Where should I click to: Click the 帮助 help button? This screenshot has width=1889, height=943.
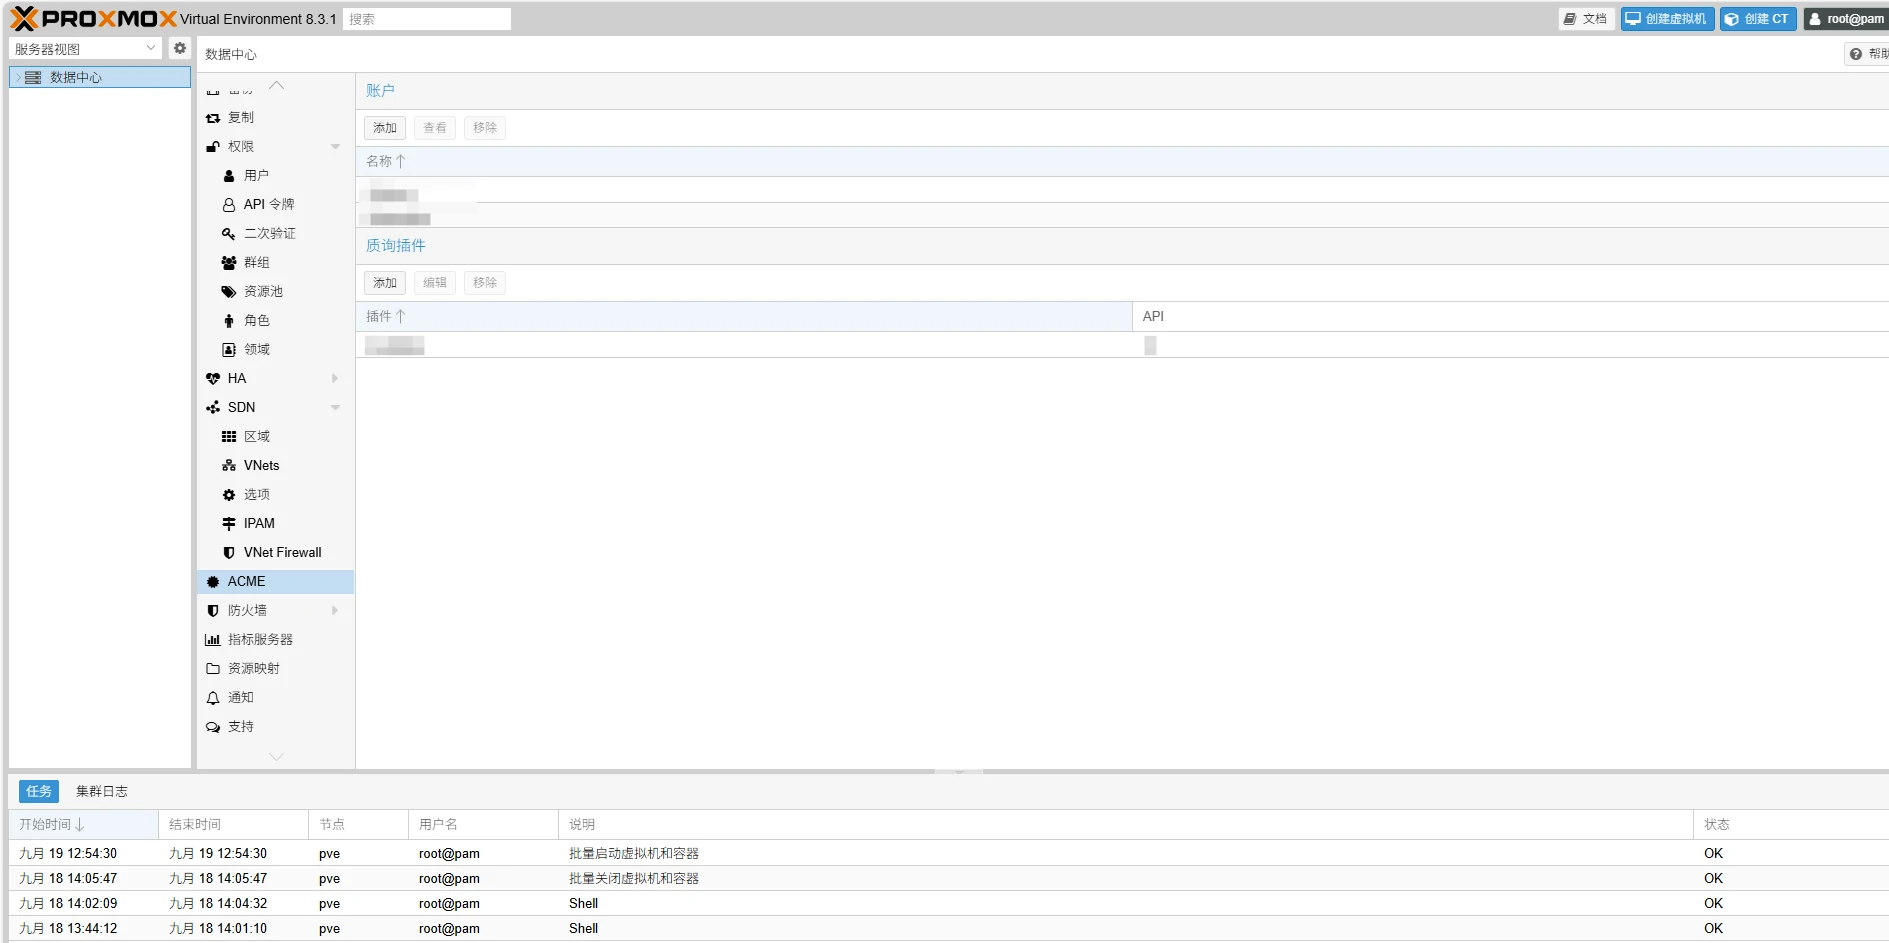(x=1867, y=54)
